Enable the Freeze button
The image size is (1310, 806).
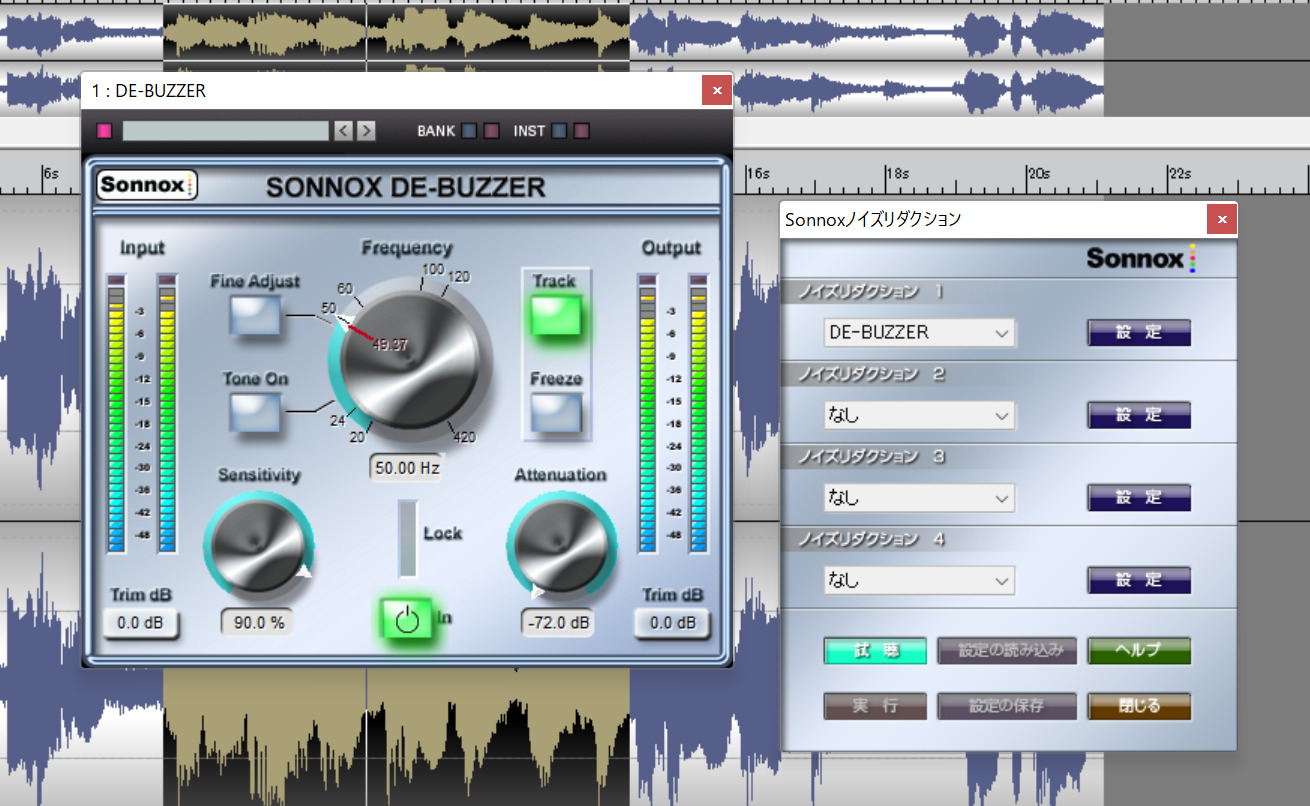tap(556, 412)
